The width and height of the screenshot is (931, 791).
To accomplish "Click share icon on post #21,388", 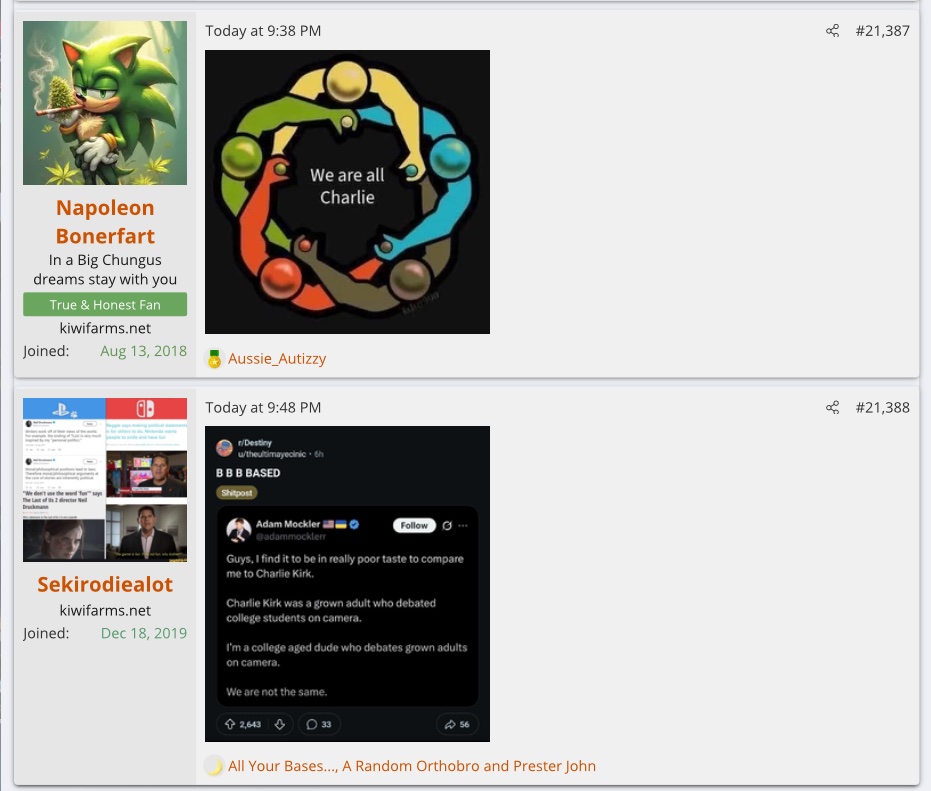I will pos(832,408).
